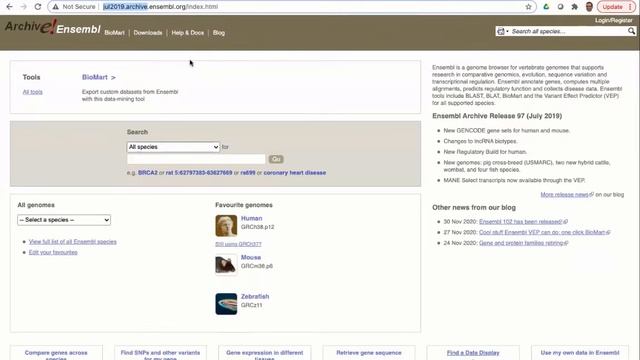The image size is (640, 360).
Task: Click the Zebrafish genome thumbnail
Action: tap(226, 304)
